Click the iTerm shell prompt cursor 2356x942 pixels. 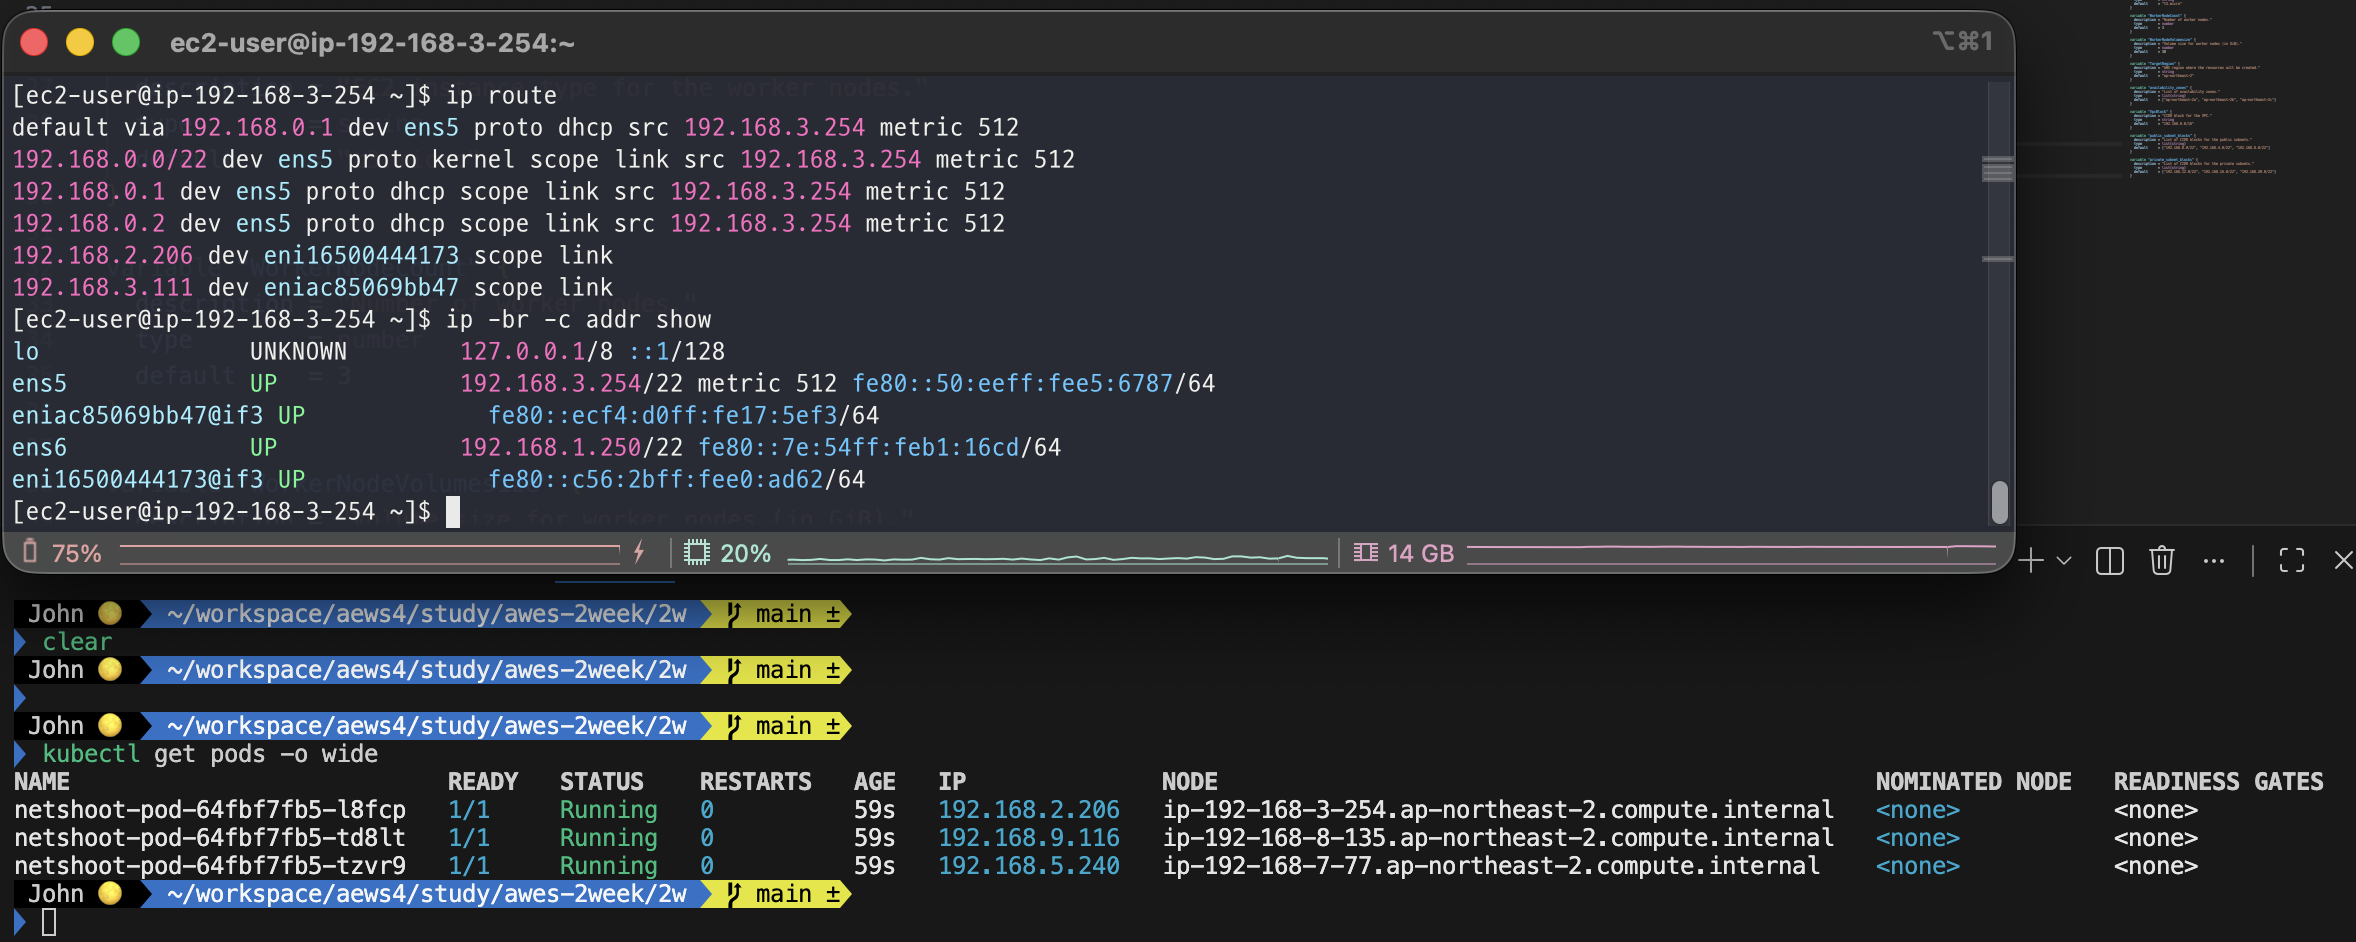[453, 512]
